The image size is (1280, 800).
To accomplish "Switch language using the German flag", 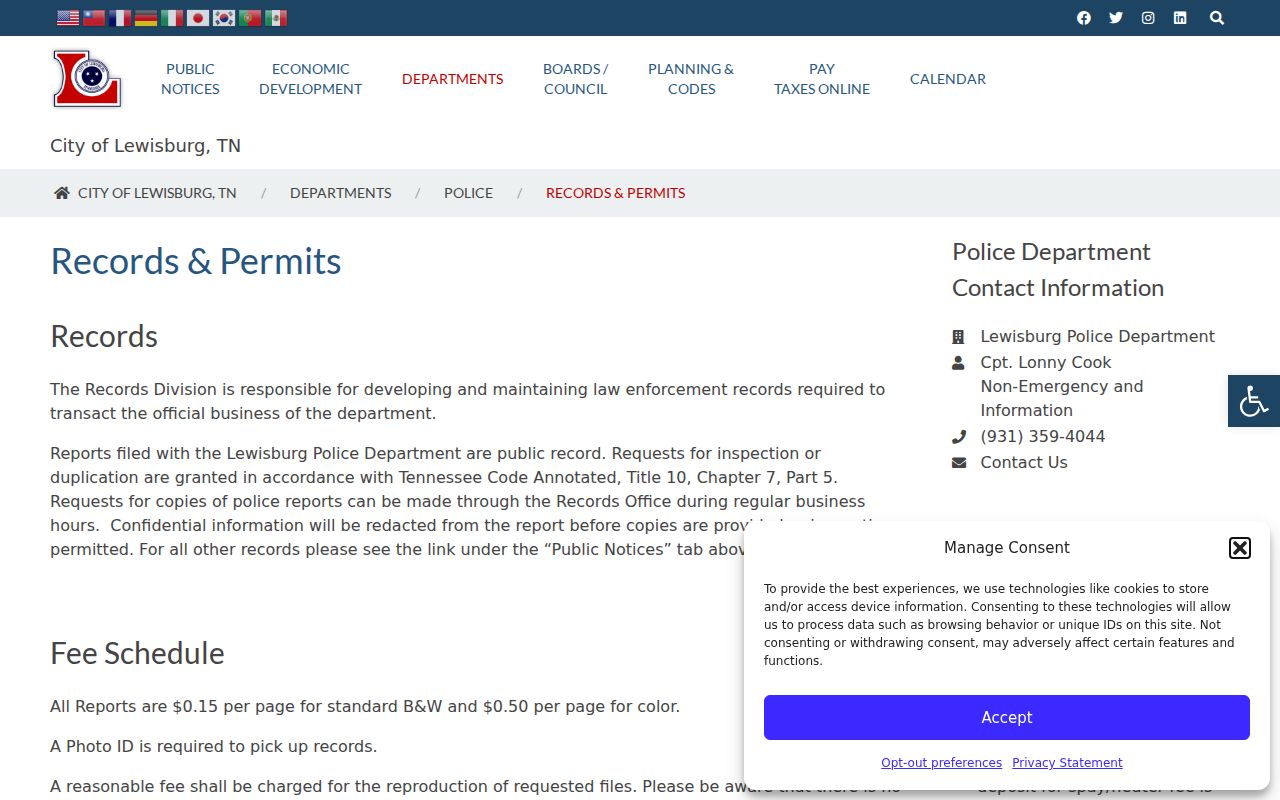I will coord(146,18).
